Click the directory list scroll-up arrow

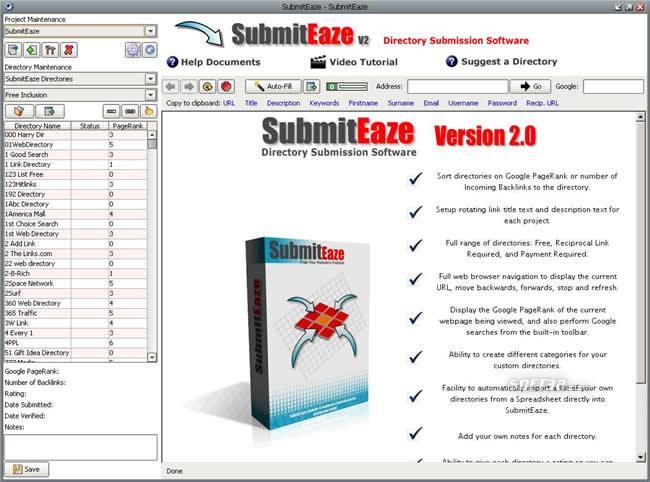click(152, 135)
